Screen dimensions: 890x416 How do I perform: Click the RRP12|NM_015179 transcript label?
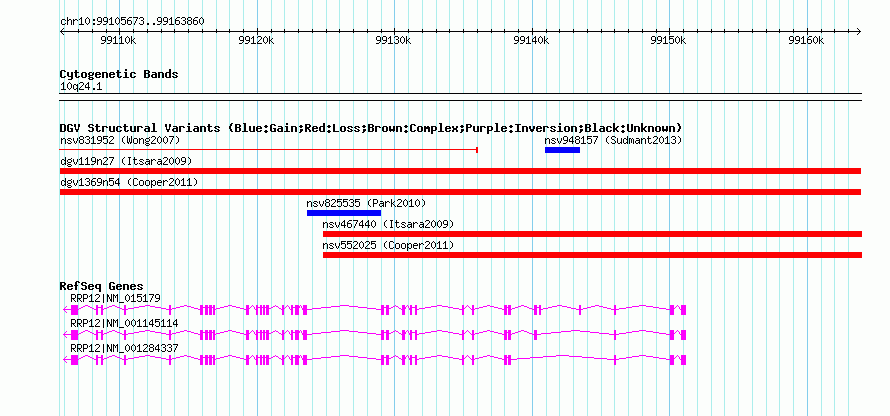[115, 298]
